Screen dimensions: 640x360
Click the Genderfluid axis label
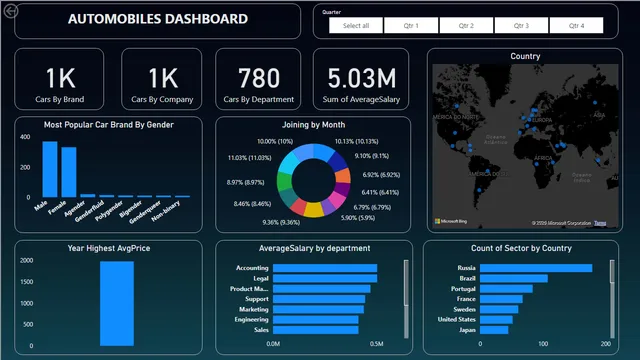[x=89, y=211]
